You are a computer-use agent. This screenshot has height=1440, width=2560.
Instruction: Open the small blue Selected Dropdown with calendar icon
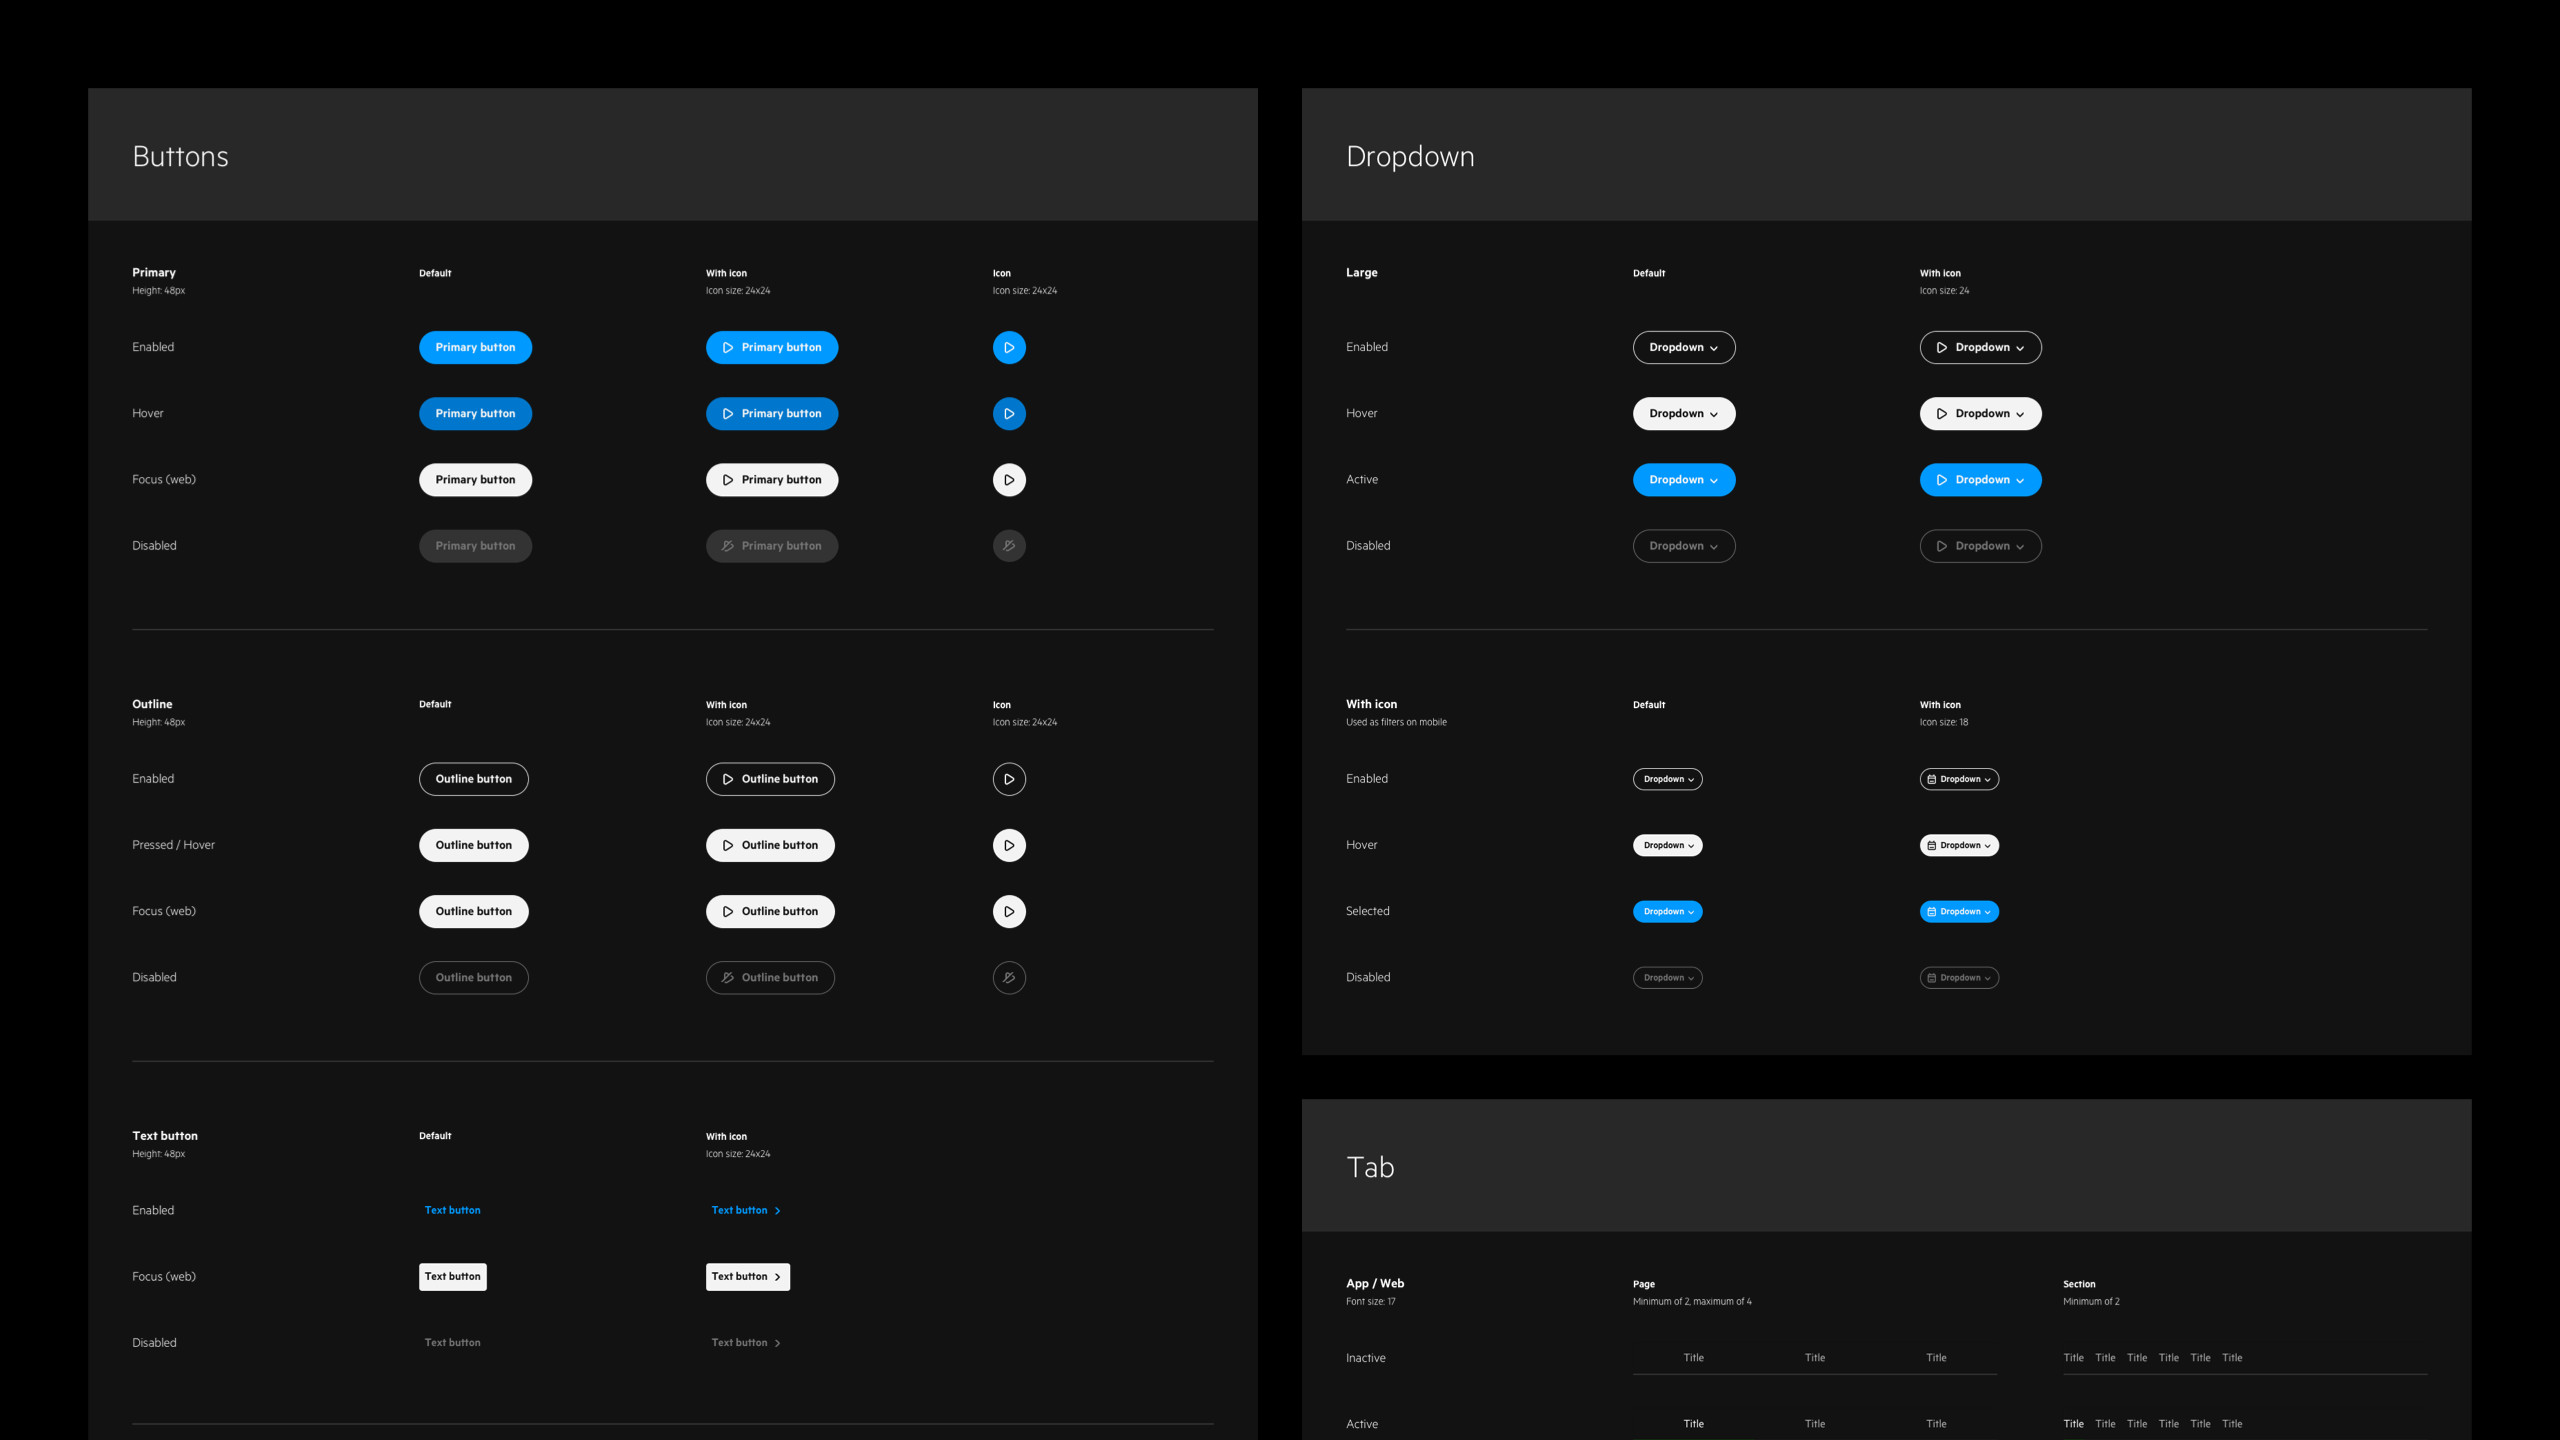pyautogui.click(x=1959, y=911)
